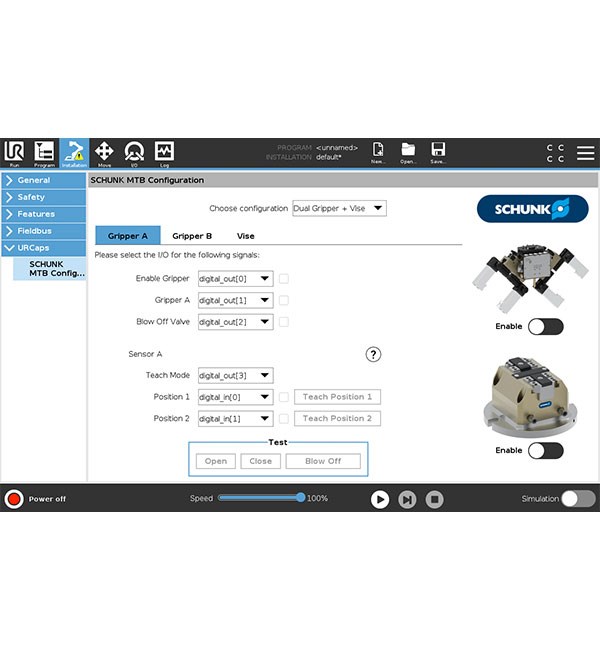Click the New program icon
600x650 pixels.
pyautogui.click(x=378, y=153)
